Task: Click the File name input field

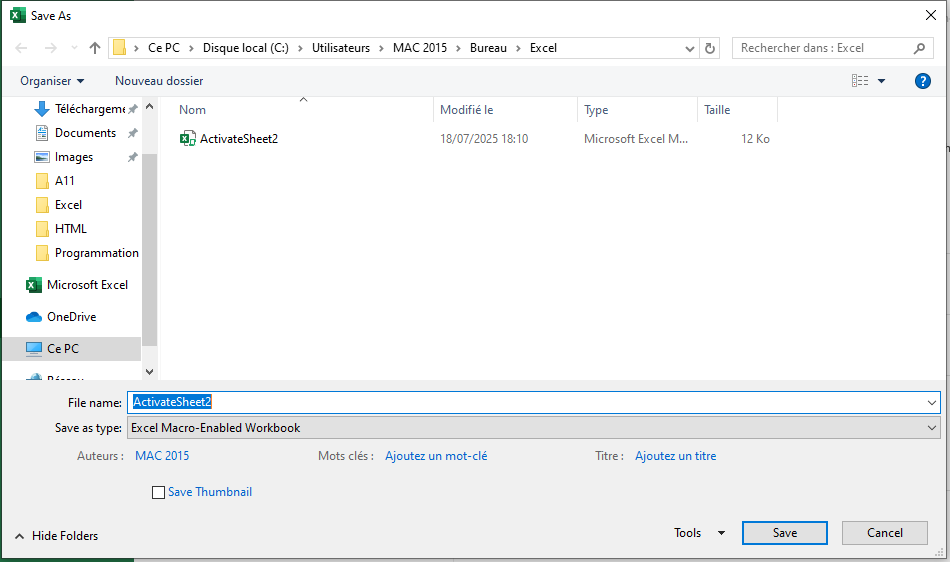Action: 533,402
